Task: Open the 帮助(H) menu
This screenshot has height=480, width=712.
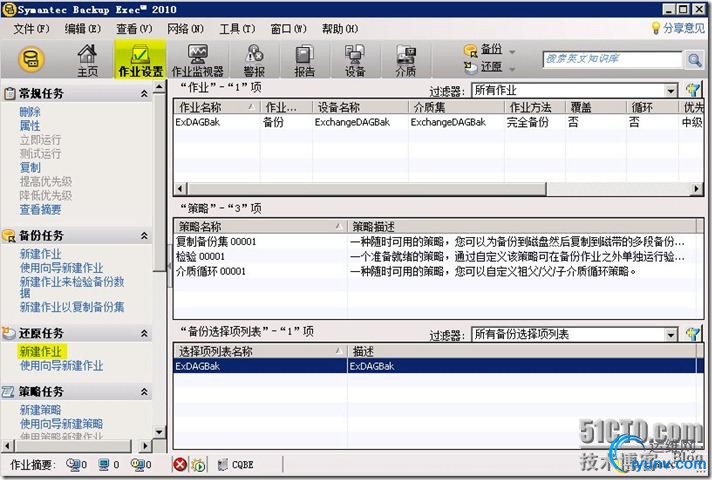Action: pos(340,29)
